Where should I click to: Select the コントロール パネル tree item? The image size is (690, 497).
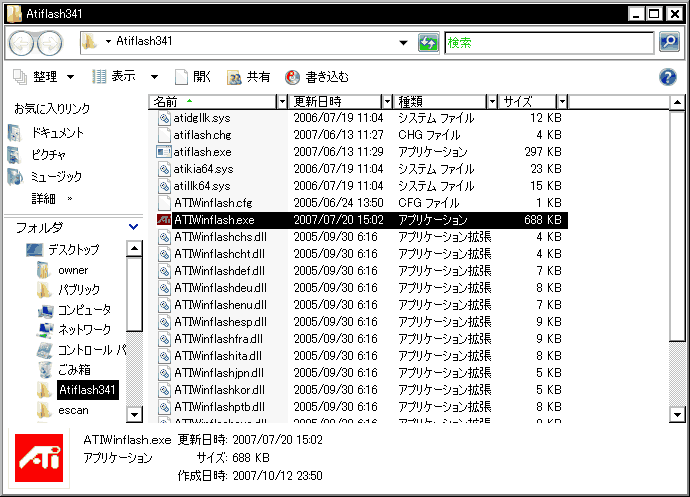92,350
